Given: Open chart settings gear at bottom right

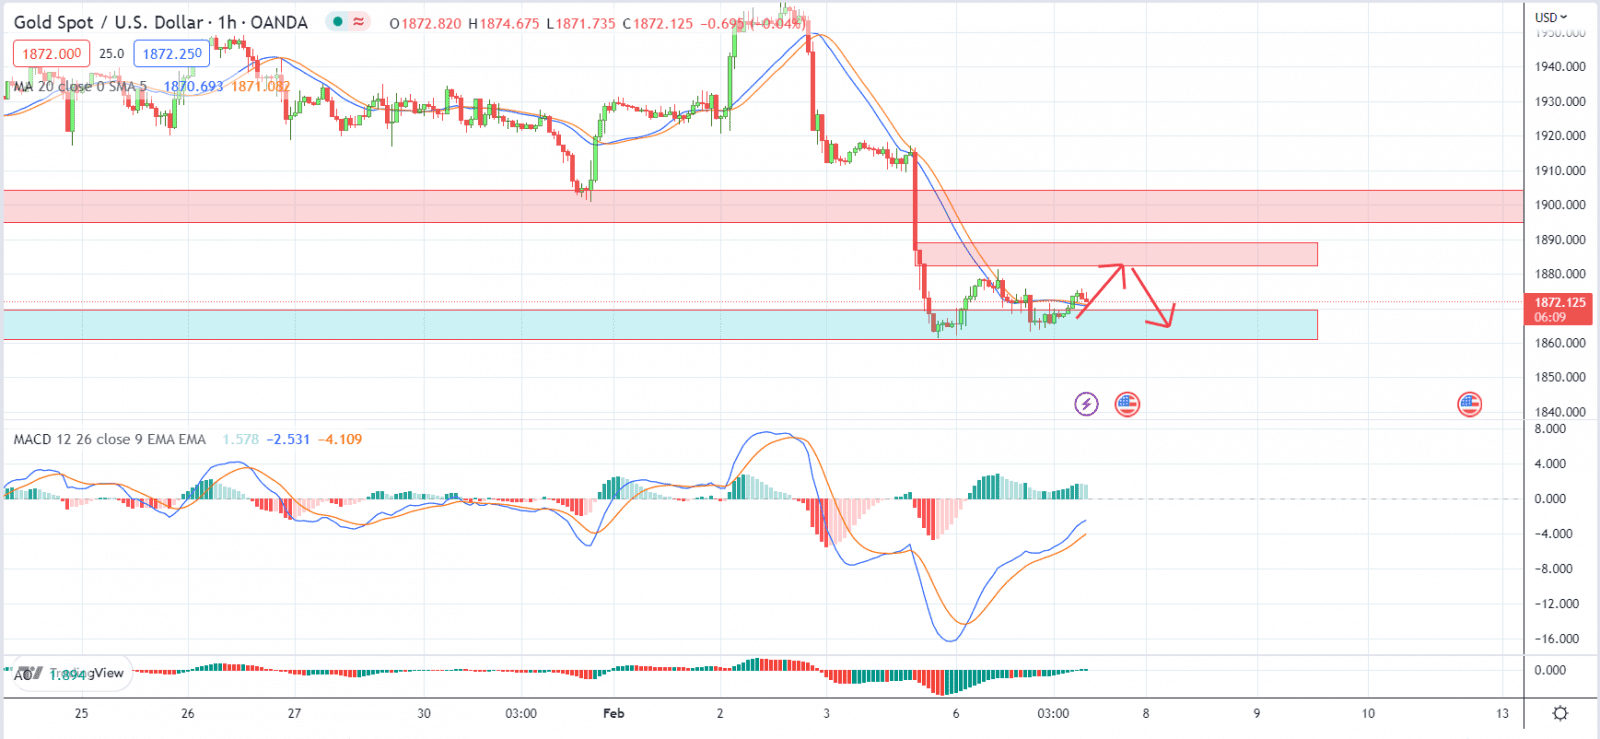Looking at the screenshot, I should tap(1560, 713).
